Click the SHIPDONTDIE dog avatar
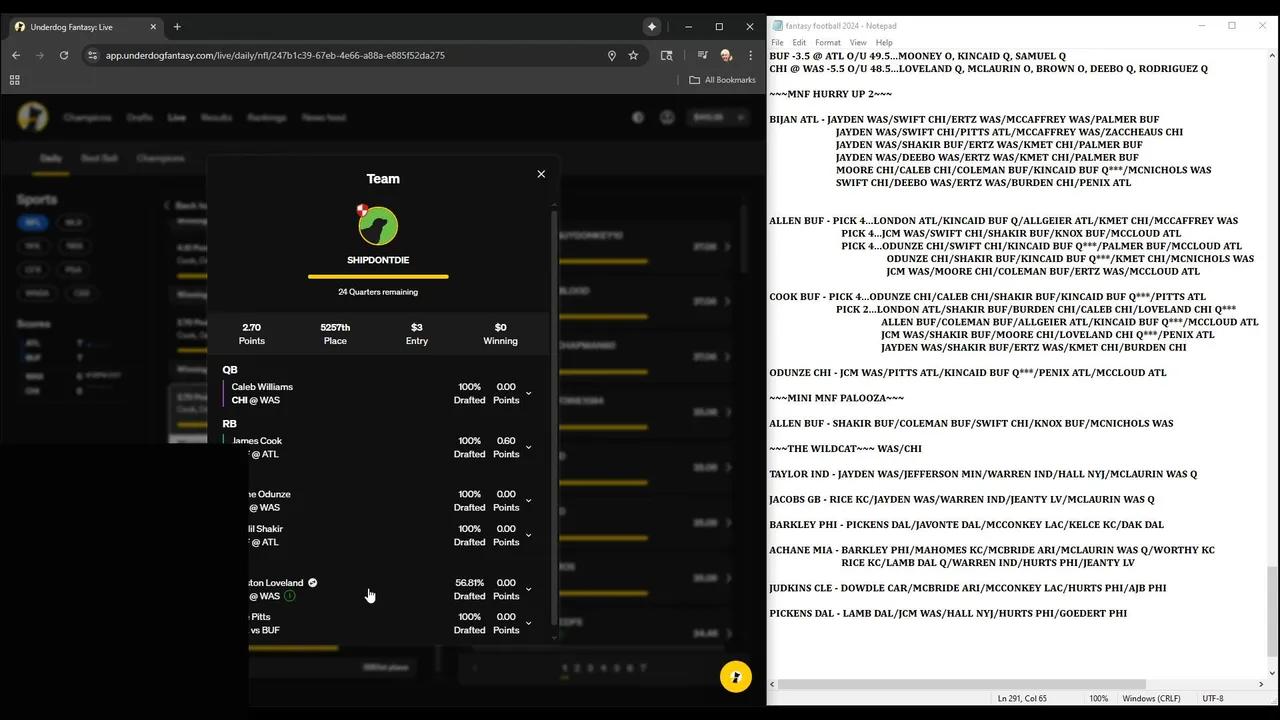 pos(379,225)
